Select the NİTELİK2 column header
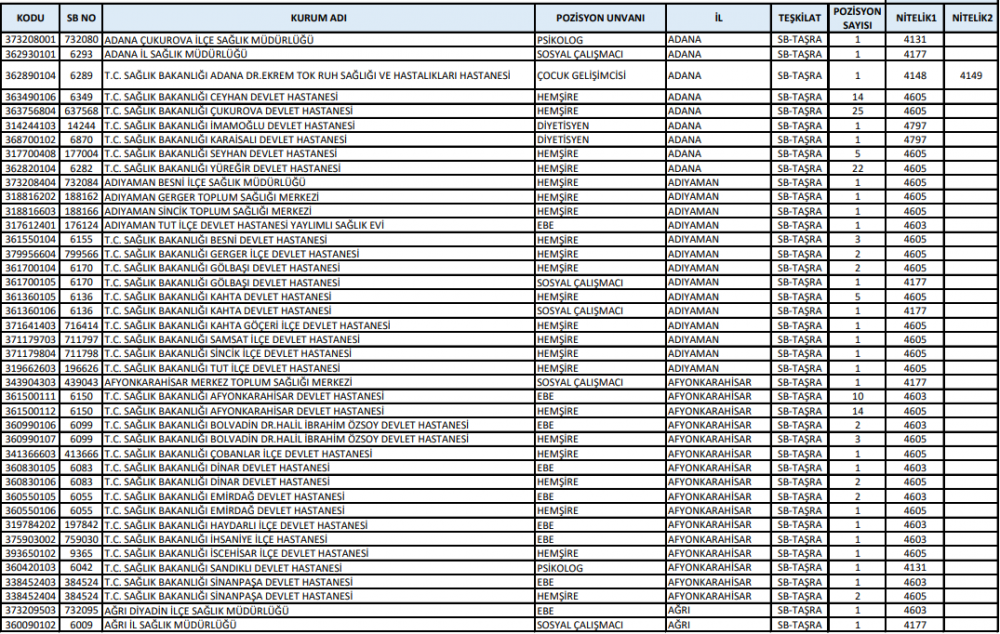 971,18
